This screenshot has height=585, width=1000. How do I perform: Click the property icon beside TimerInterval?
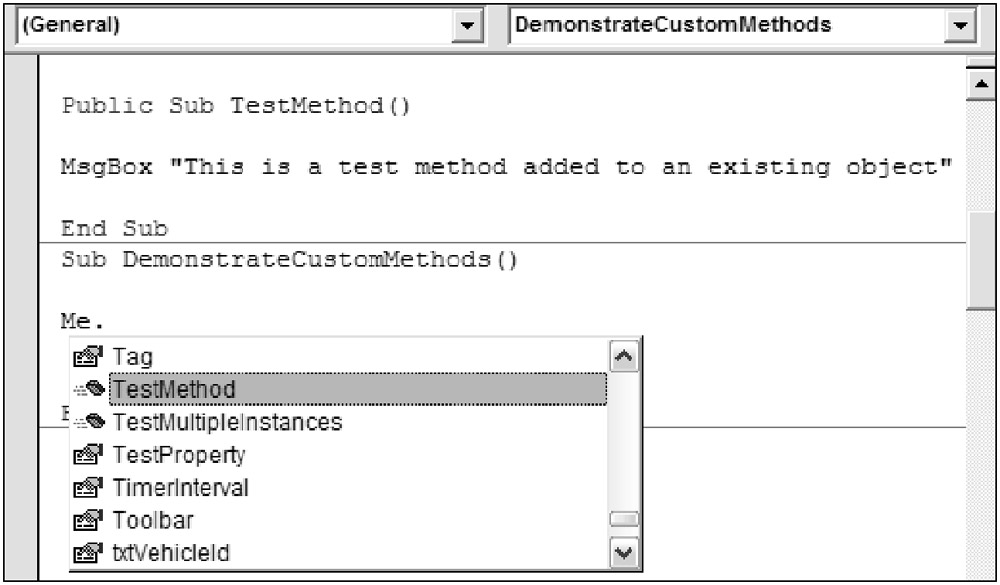(89, 489)
